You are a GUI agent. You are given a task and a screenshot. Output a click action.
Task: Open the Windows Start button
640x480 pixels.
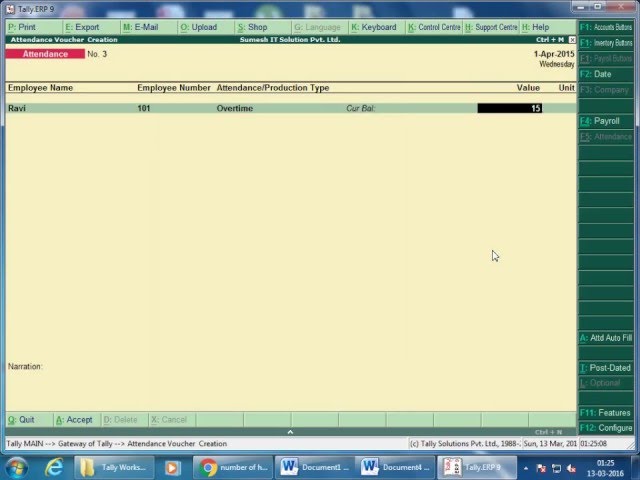16,468
